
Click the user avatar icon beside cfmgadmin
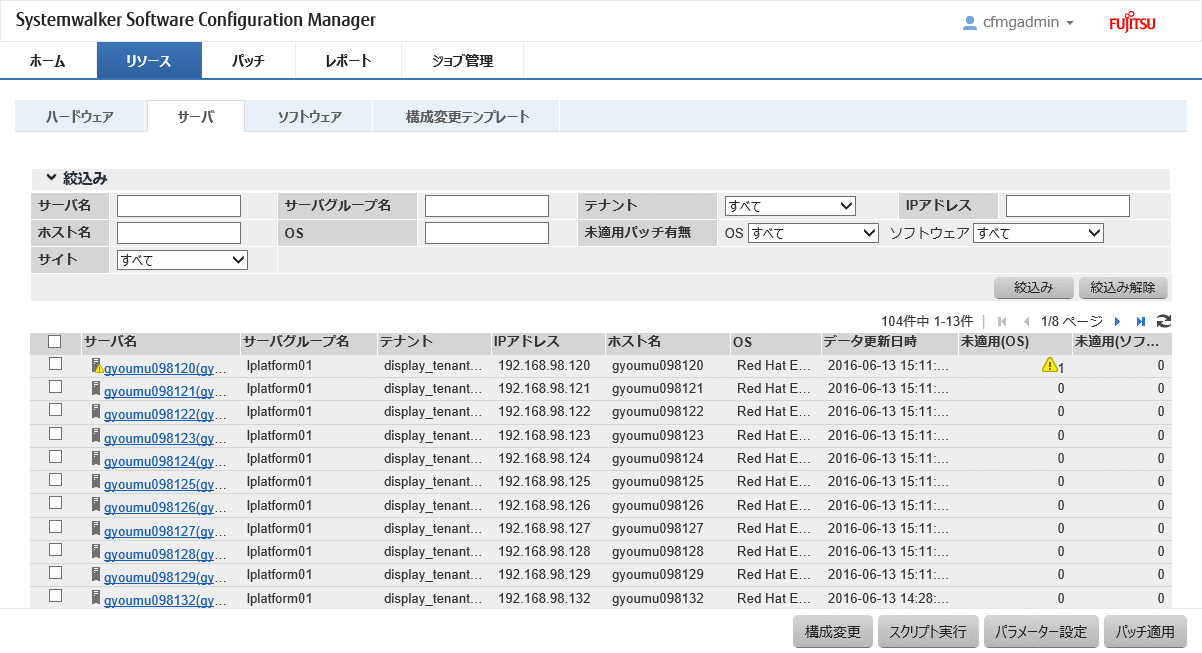969,22
